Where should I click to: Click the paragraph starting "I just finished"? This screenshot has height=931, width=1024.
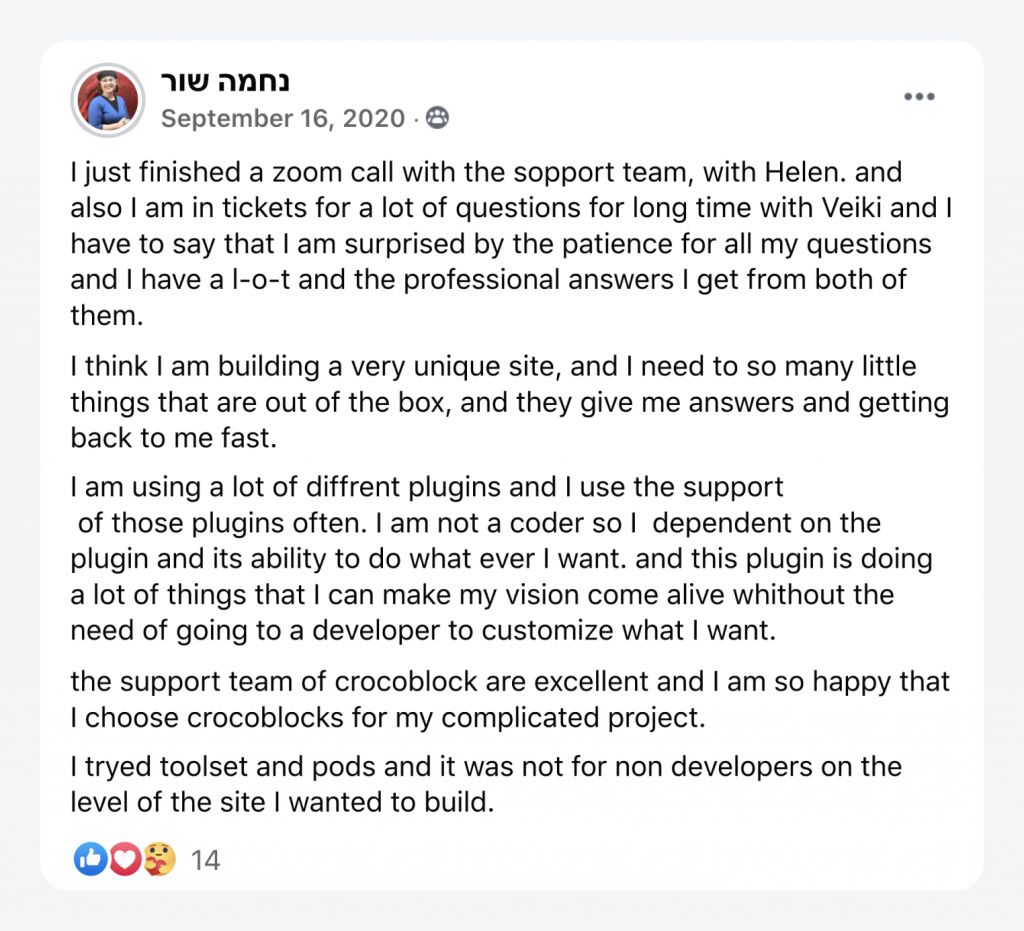[511, 244]
